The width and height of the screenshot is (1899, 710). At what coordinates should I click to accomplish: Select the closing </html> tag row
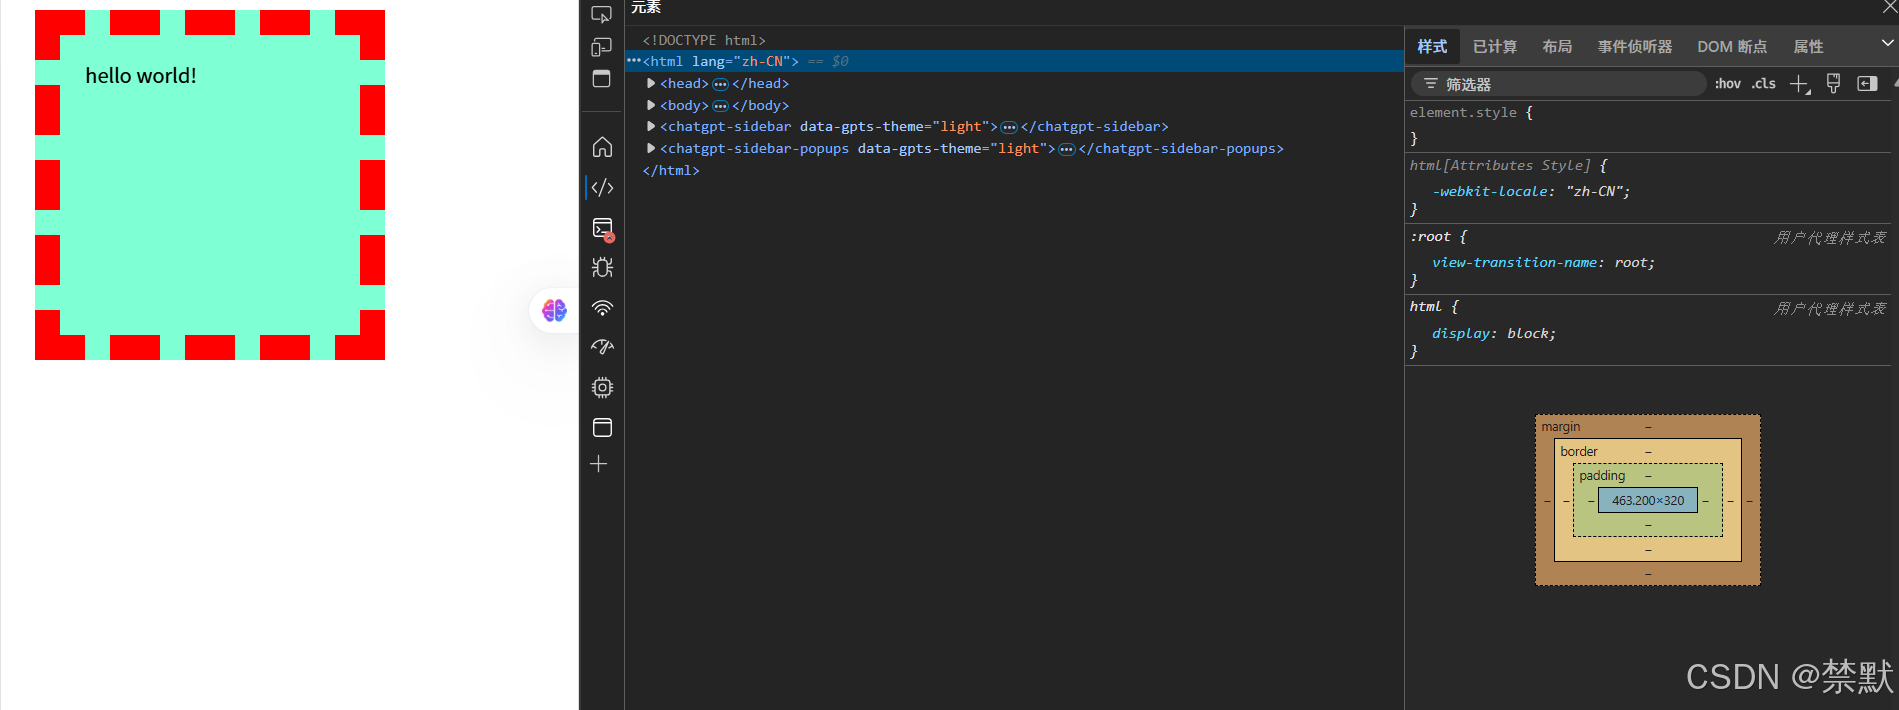[671, 170]
